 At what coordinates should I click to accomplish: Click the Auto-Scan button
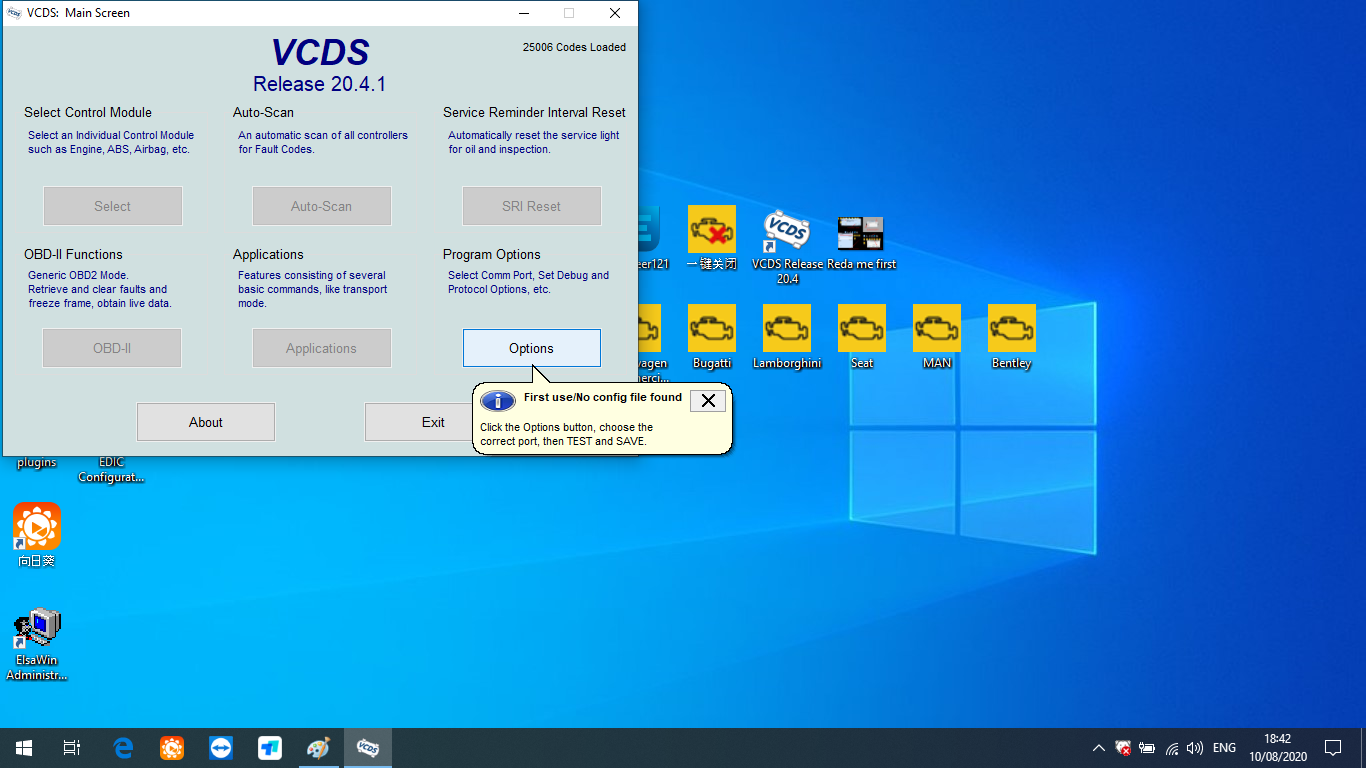[x=321, y=206]
